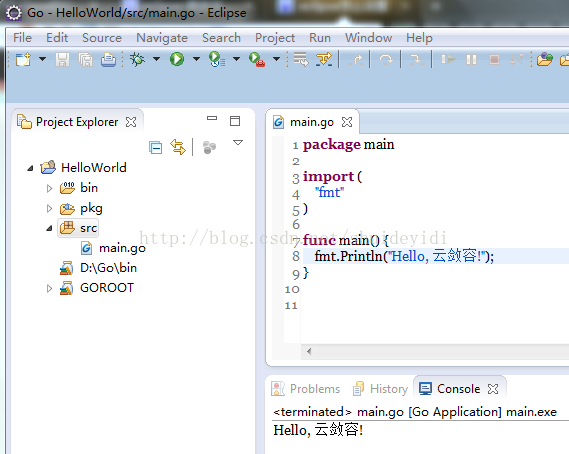Click the green Run button icon
The height and width of the screenshot is (454, 569).
pos(177,59)
